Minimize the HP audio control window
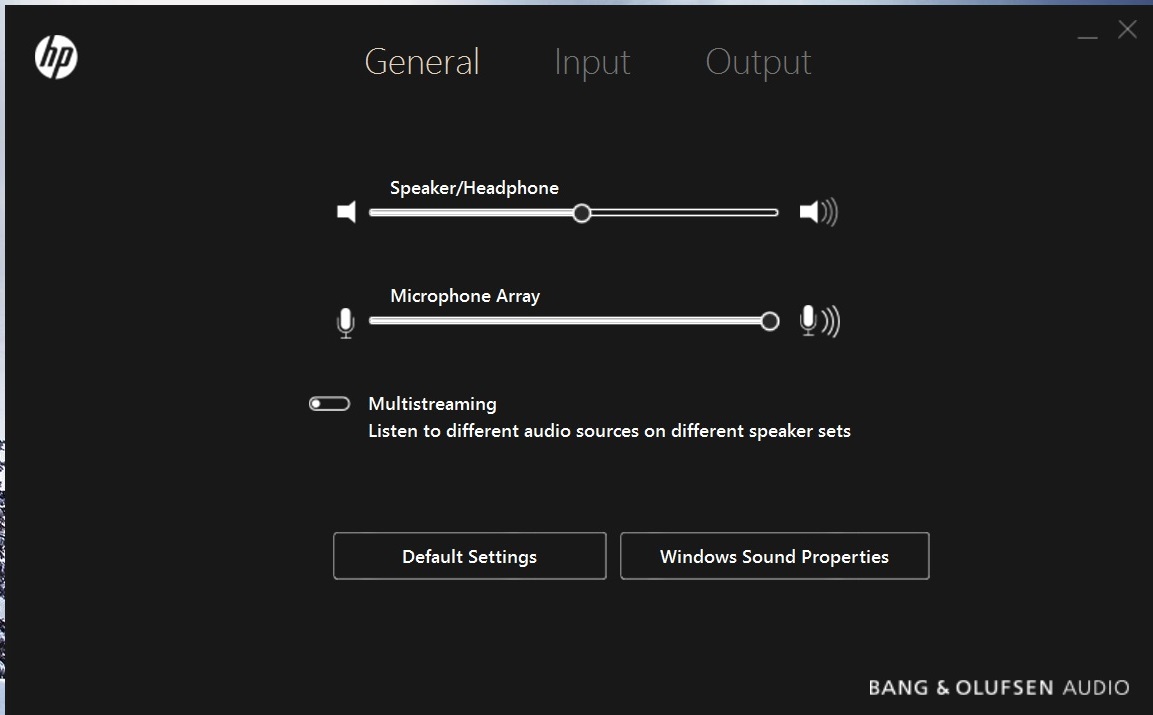This screenshot has height=715, width=1153. click(x=1088, y=34)
